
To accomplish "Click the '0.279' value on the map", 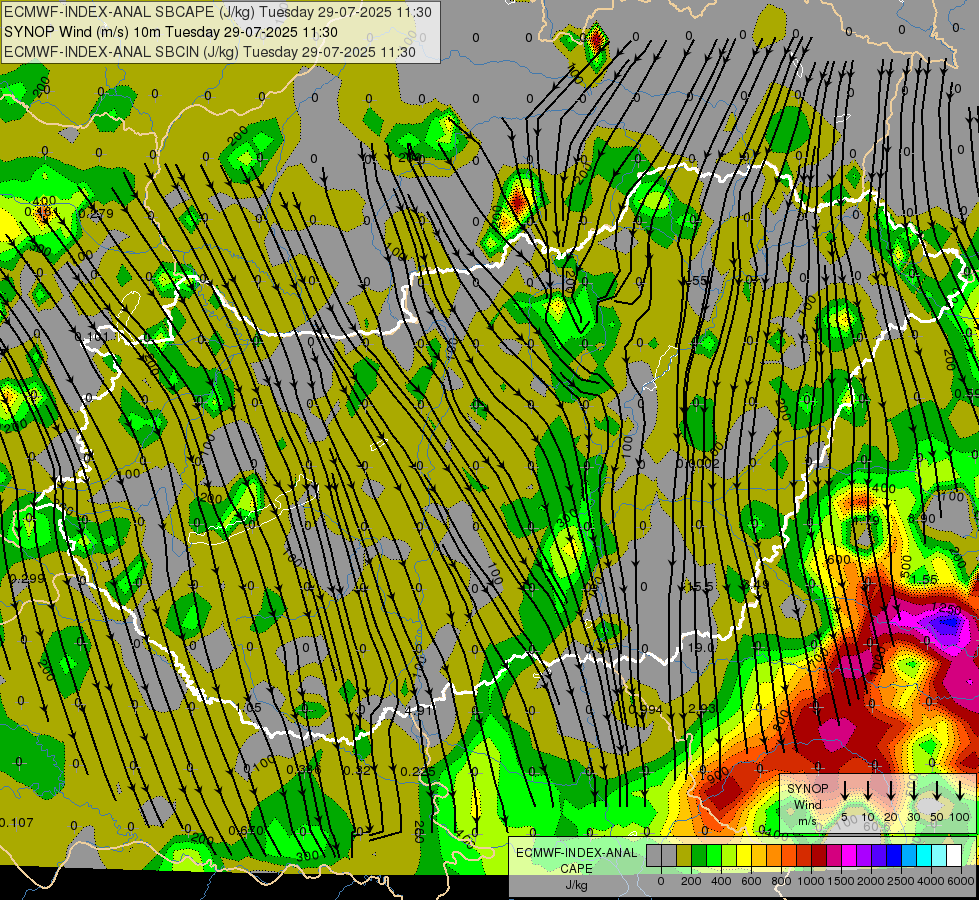I will 96,214.
